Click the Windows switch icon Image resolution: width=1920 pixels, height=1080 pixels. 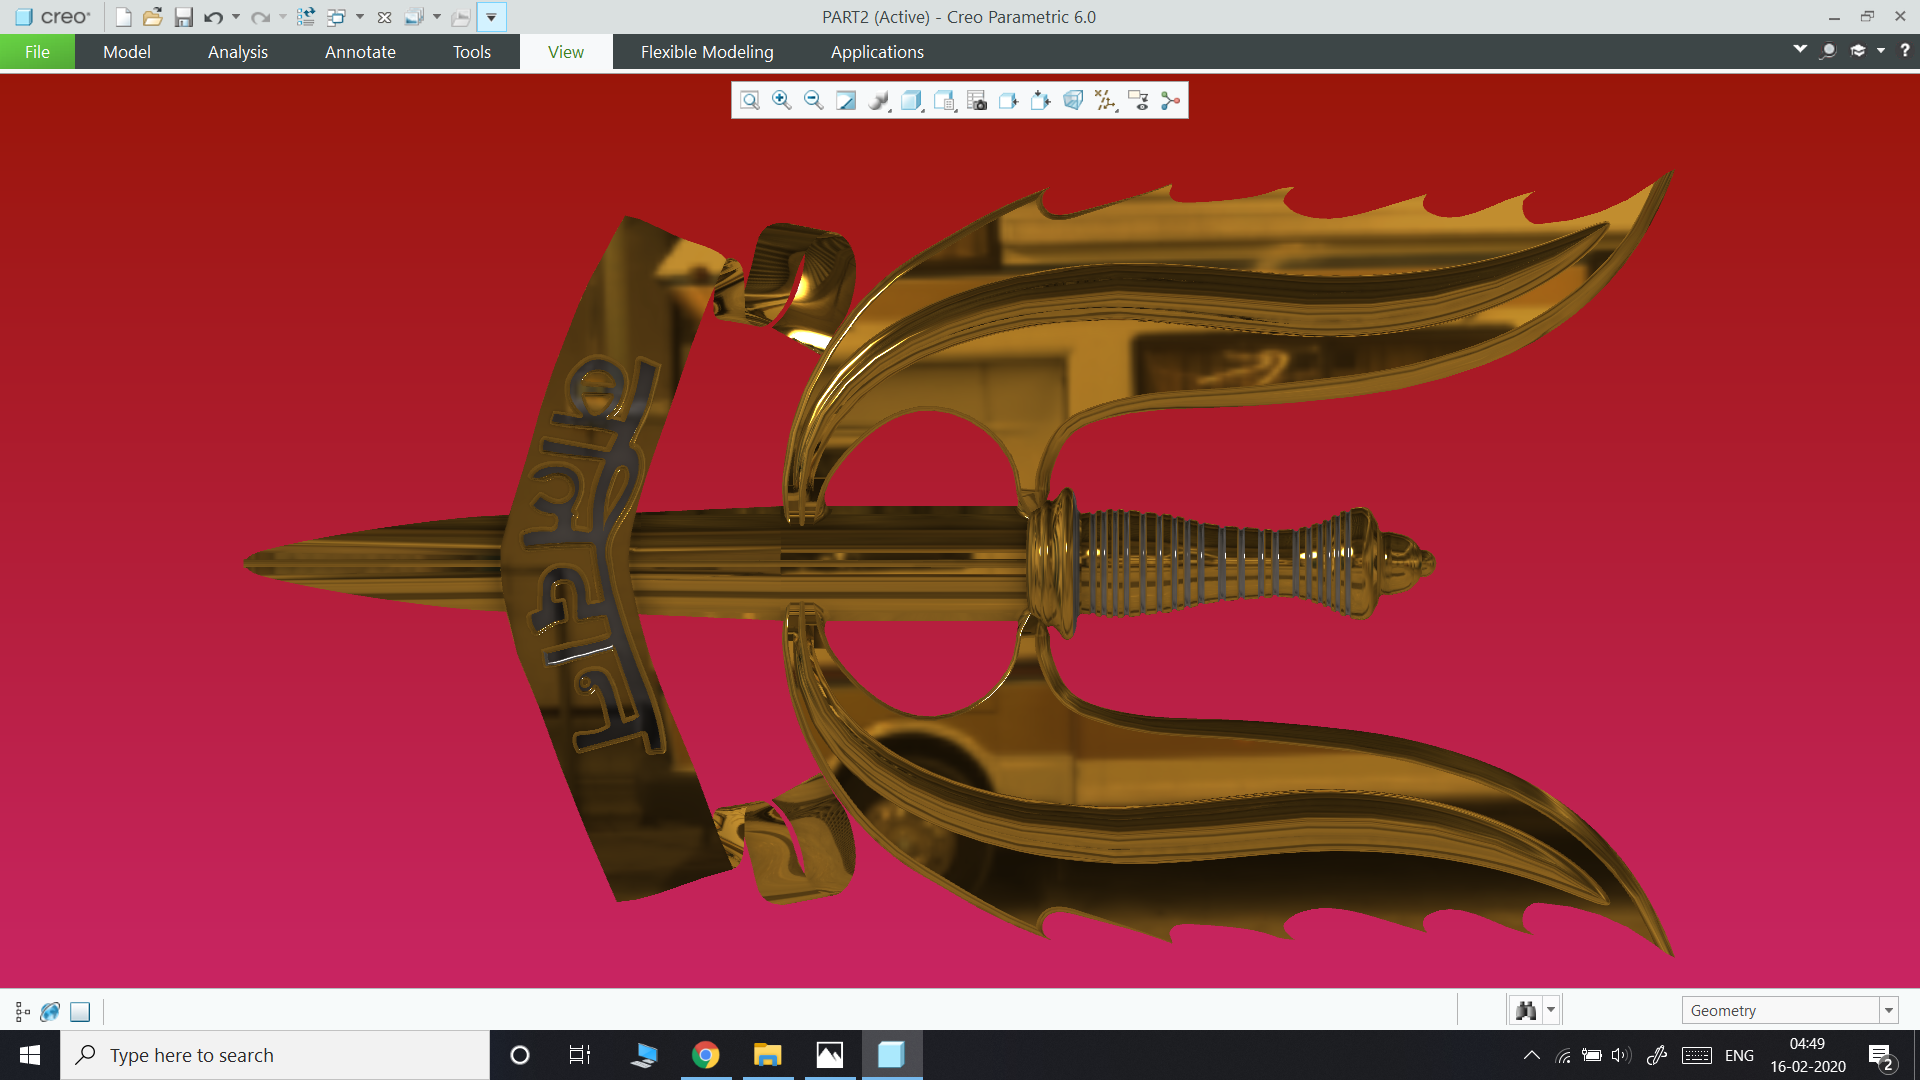point(337,17)
